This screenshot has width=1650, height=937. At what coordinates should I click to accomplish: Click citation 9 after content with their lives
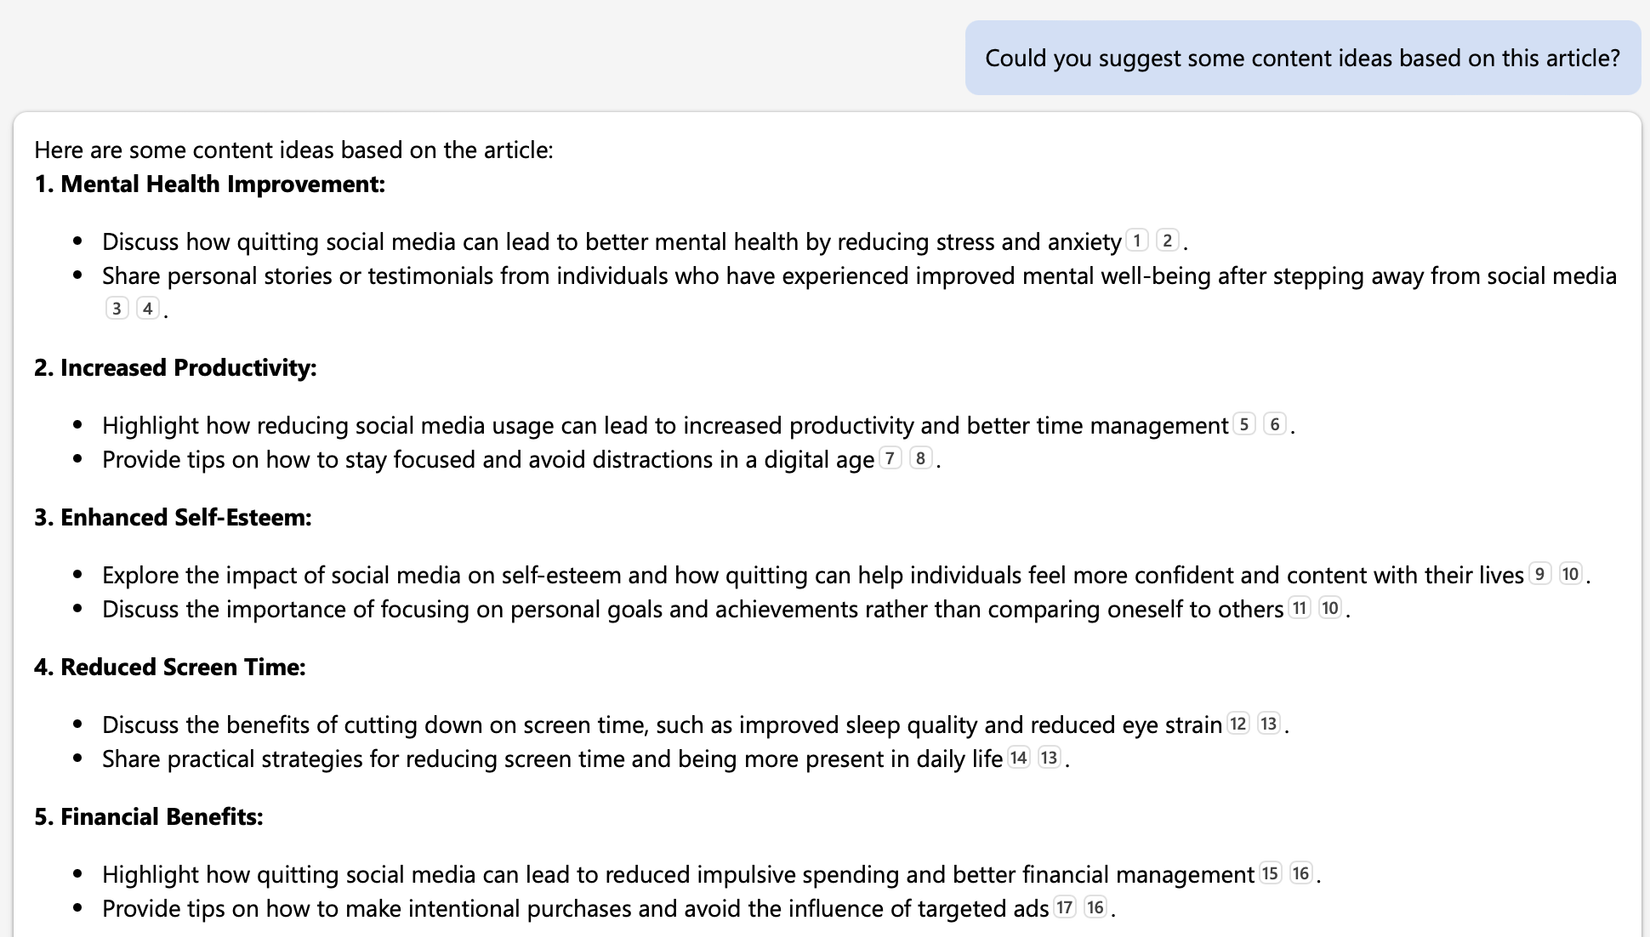pyautogui.click(x=1540, y=575)
